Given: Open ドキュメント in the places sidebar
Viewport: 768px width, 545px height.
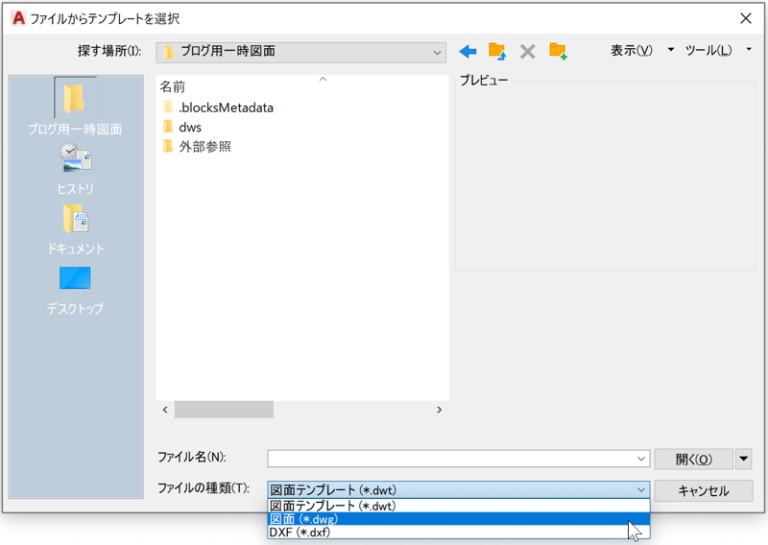Looking at the screenshot, I should 75,227.
